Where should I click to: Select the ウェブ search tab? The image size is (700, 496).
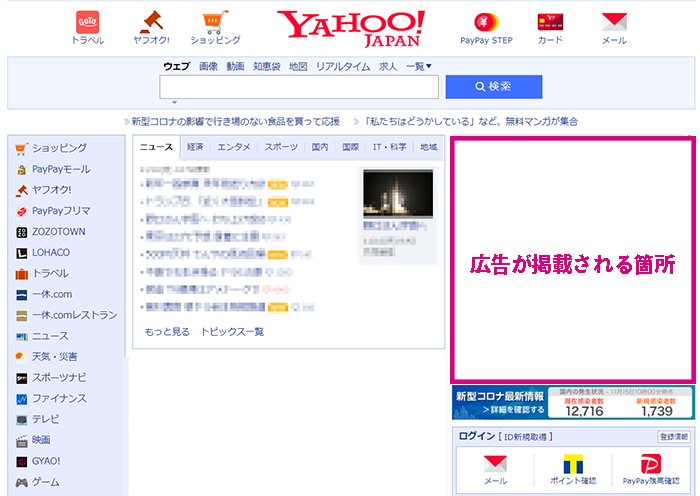point(176,67)
